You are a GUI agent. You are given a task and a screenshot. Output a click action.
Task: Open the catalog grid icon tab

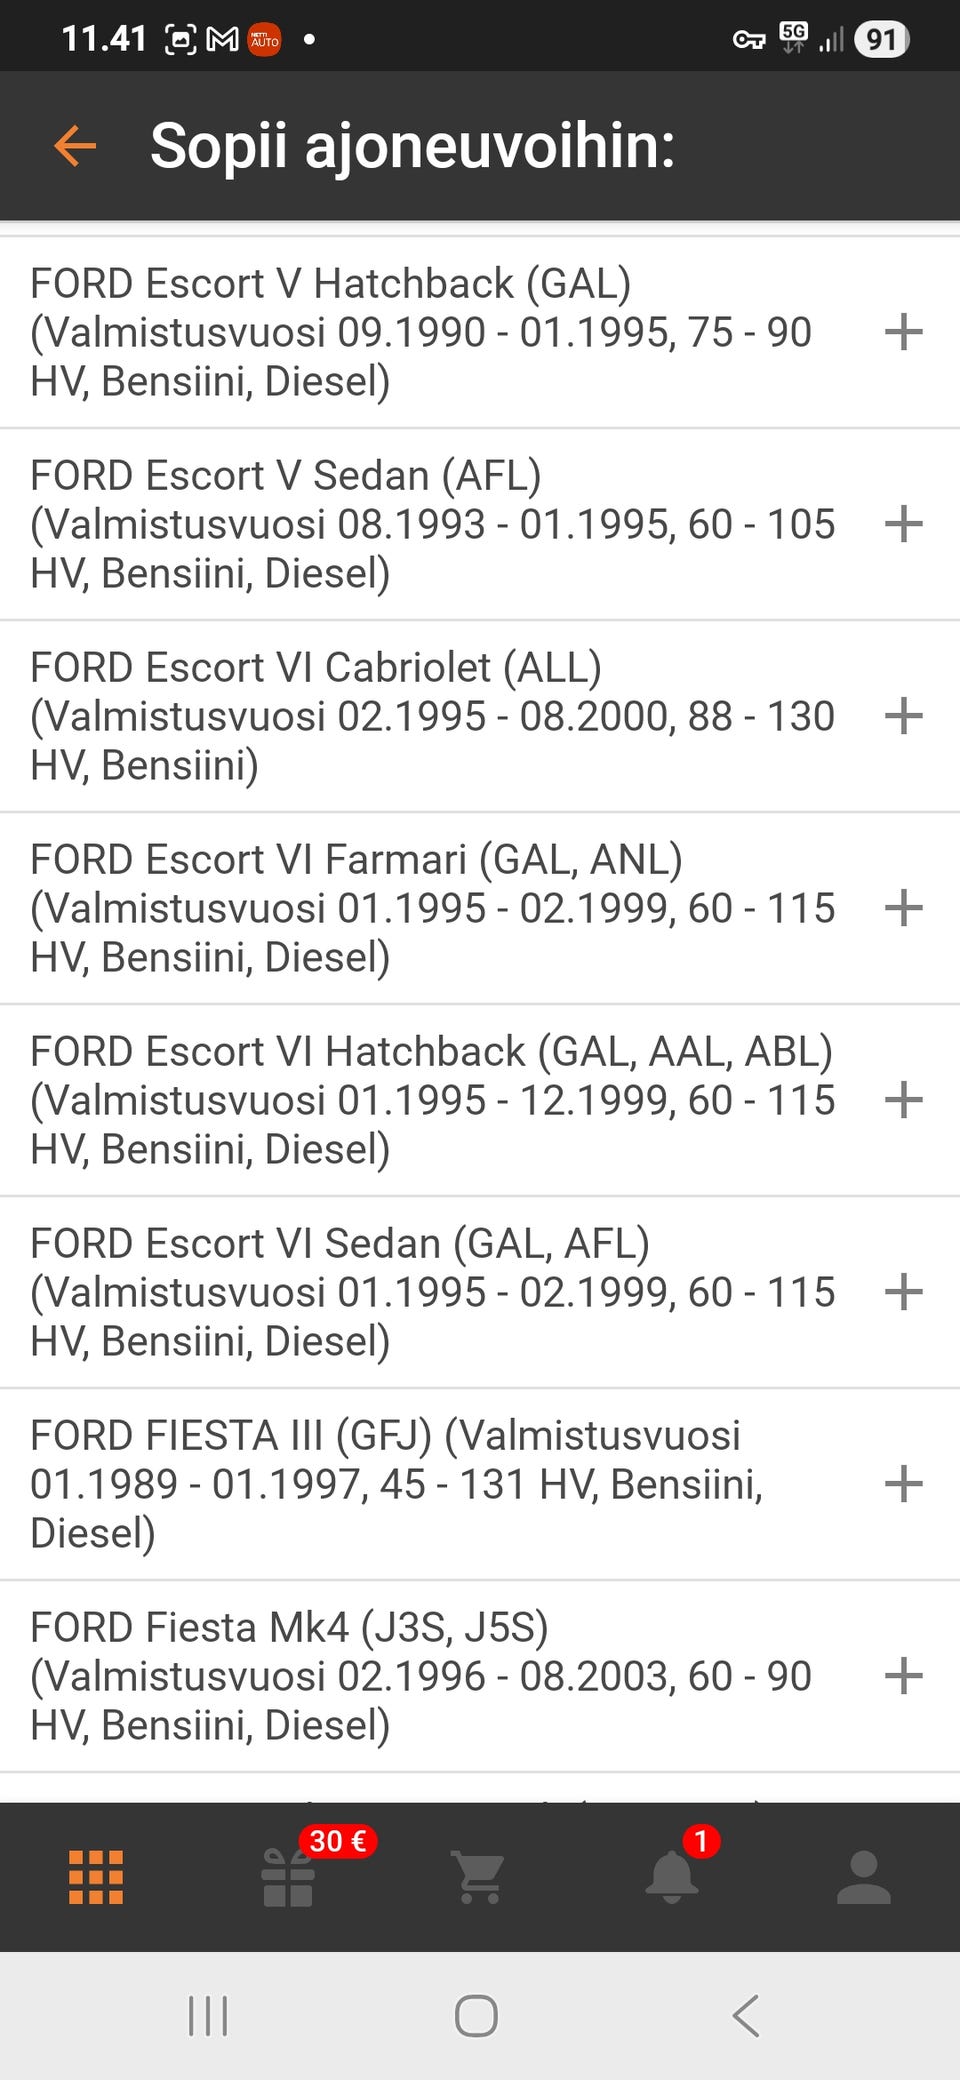point(96,1877)
